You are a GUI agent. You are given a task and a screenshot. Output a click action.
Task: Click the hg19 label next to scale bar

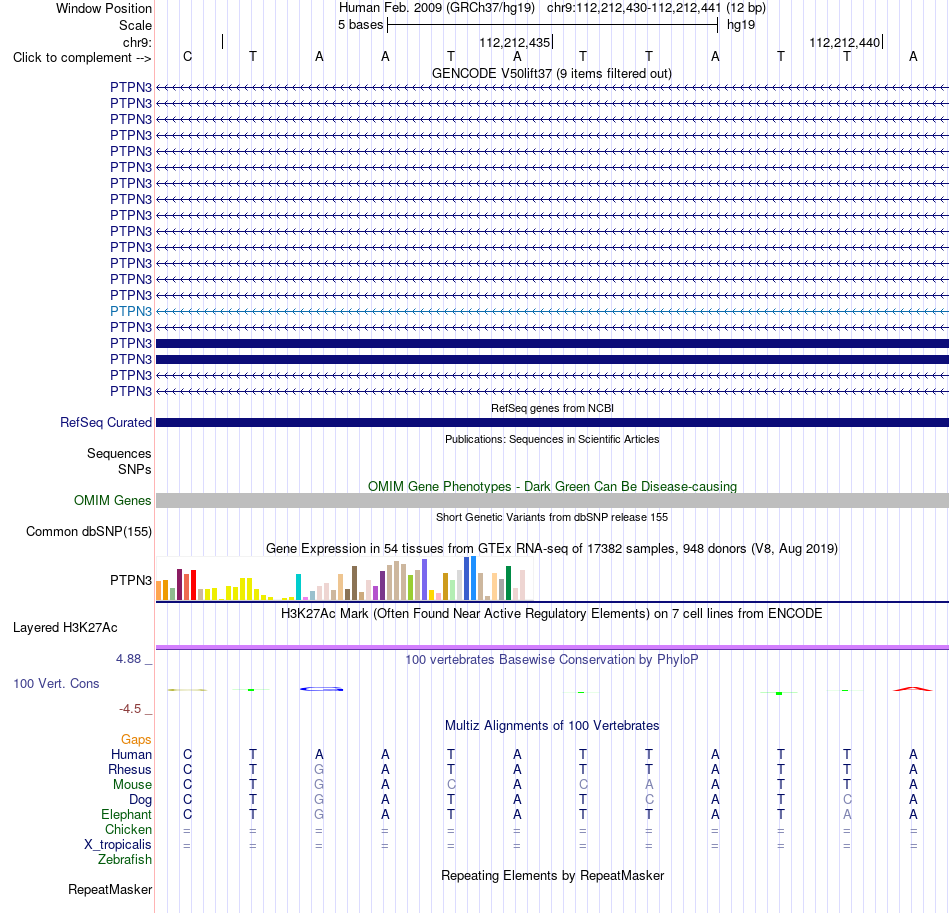coord(741,25)
